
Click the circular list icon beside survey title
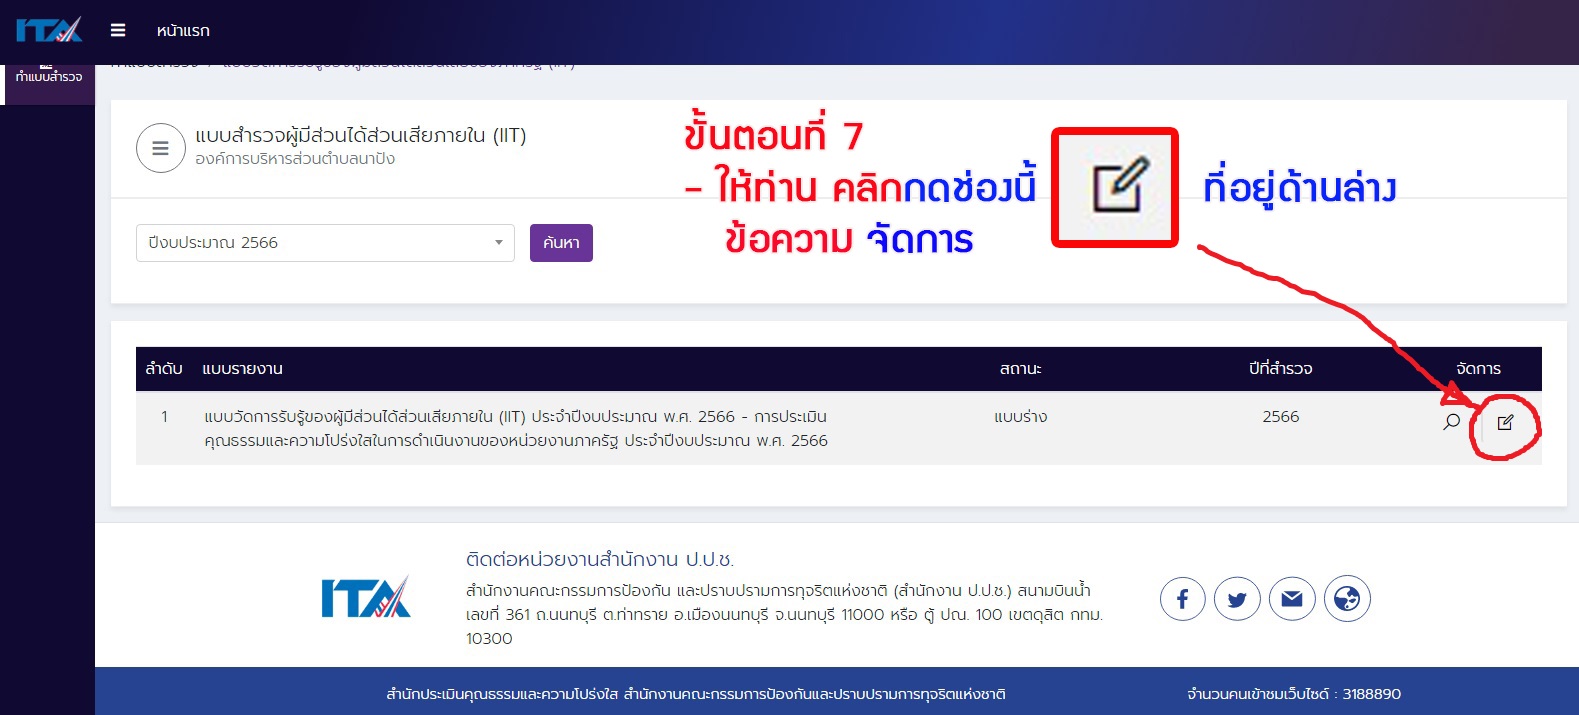(x=160, y=148)
